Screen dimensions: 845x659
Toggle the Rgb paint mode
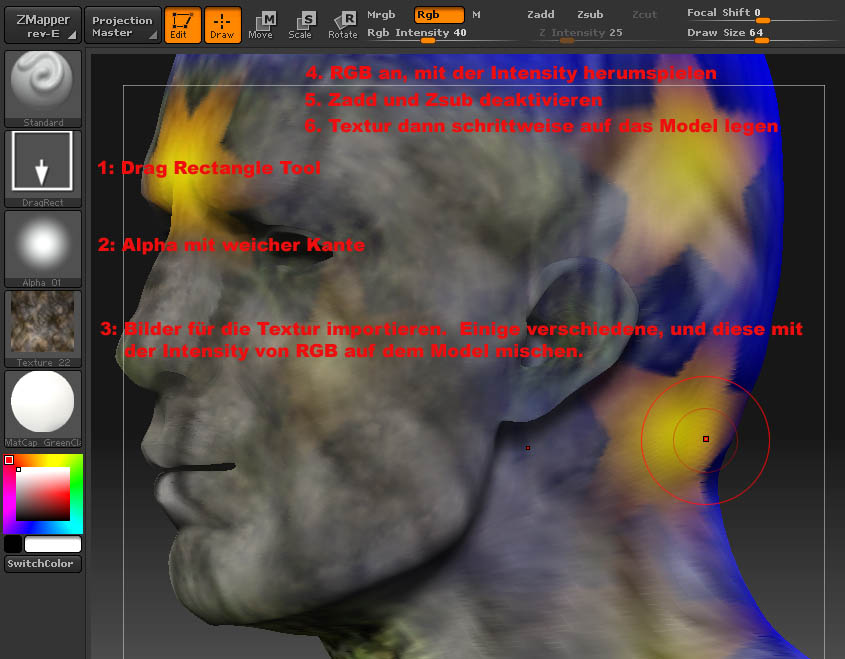[x=439, y=15]
